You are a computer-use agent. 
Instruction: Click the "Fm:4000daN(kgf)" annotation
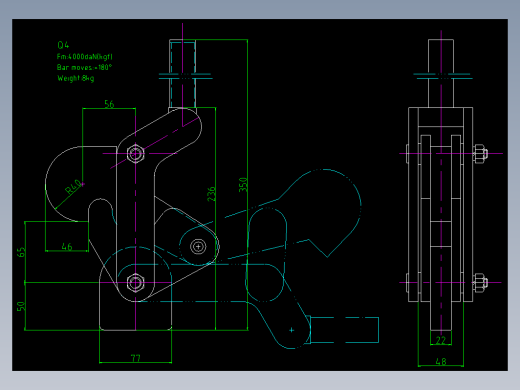(x=84, y=57)
